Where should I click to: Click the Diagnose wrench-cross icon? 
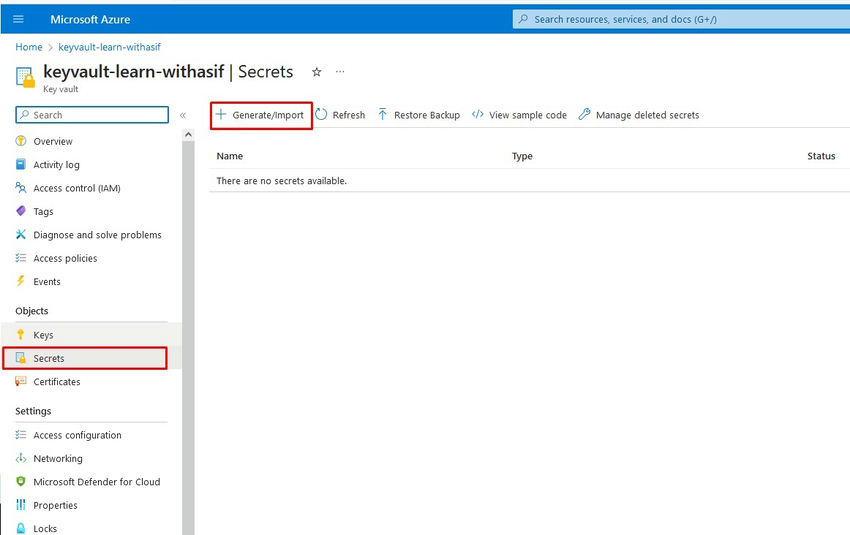21,234
